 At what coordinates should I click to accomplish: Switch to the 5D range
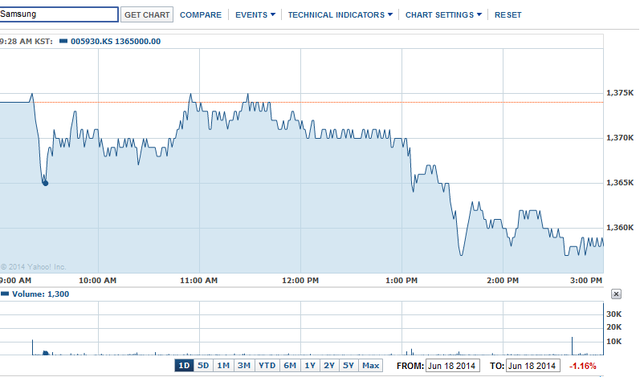(203, 366)
